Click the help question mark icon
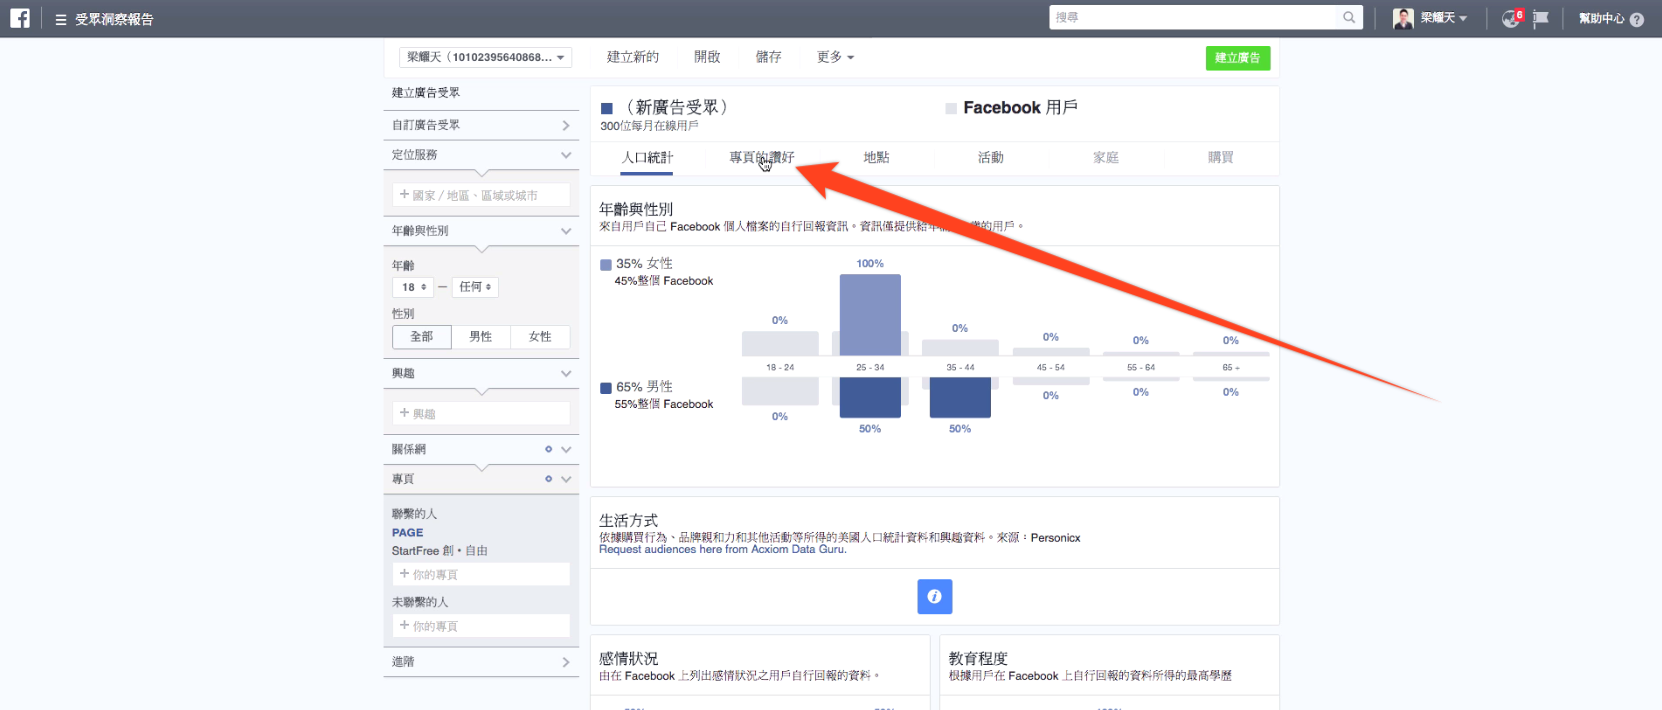This screenshot has width=1662, height=710. coord(1637,19)
